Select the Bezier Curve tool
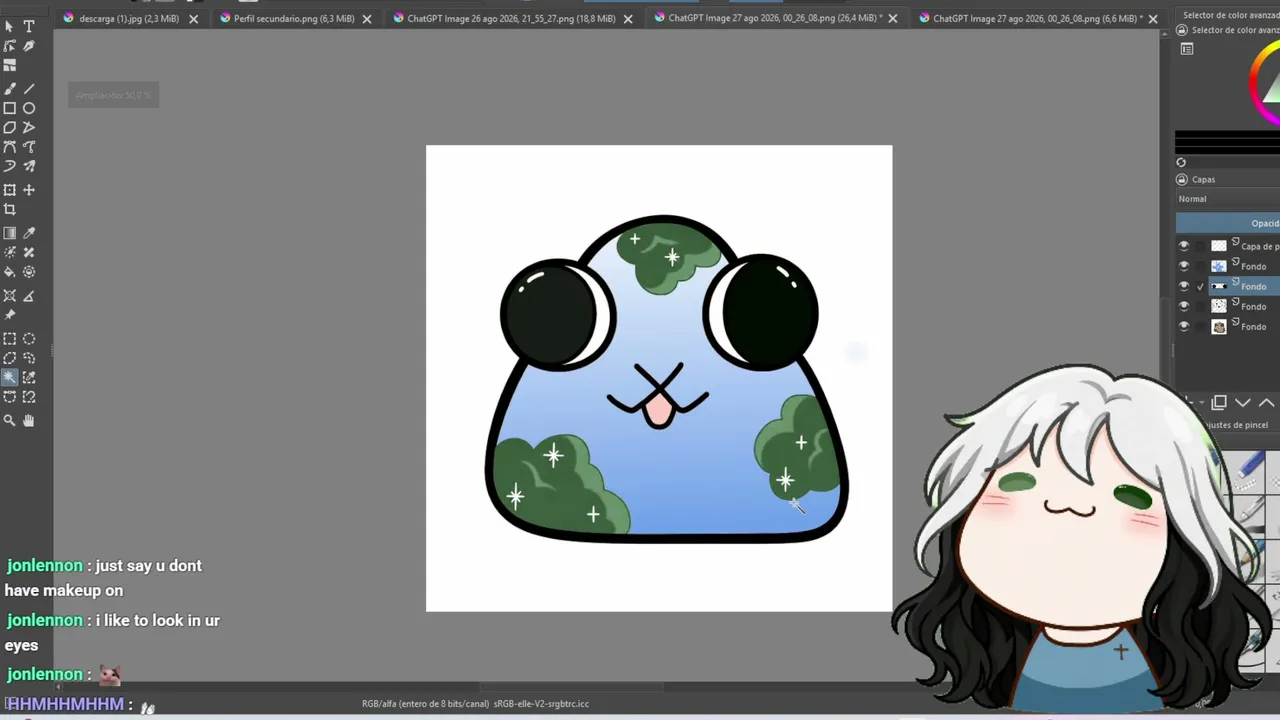The width and height of the screenshot is (1280, 720). tap(10, 147)
